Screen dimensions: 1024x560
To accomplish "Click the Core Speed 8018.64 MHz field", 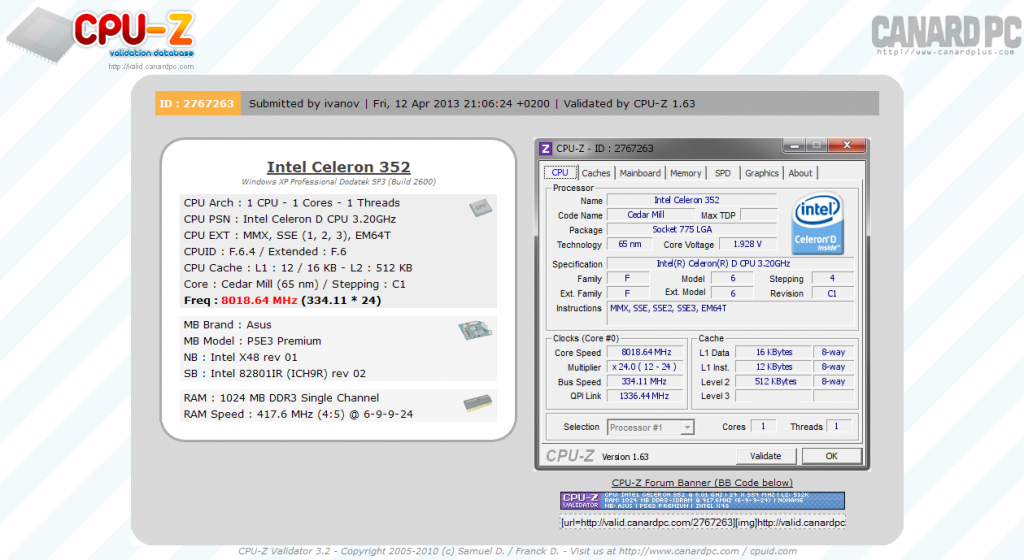I will [645, 352].
